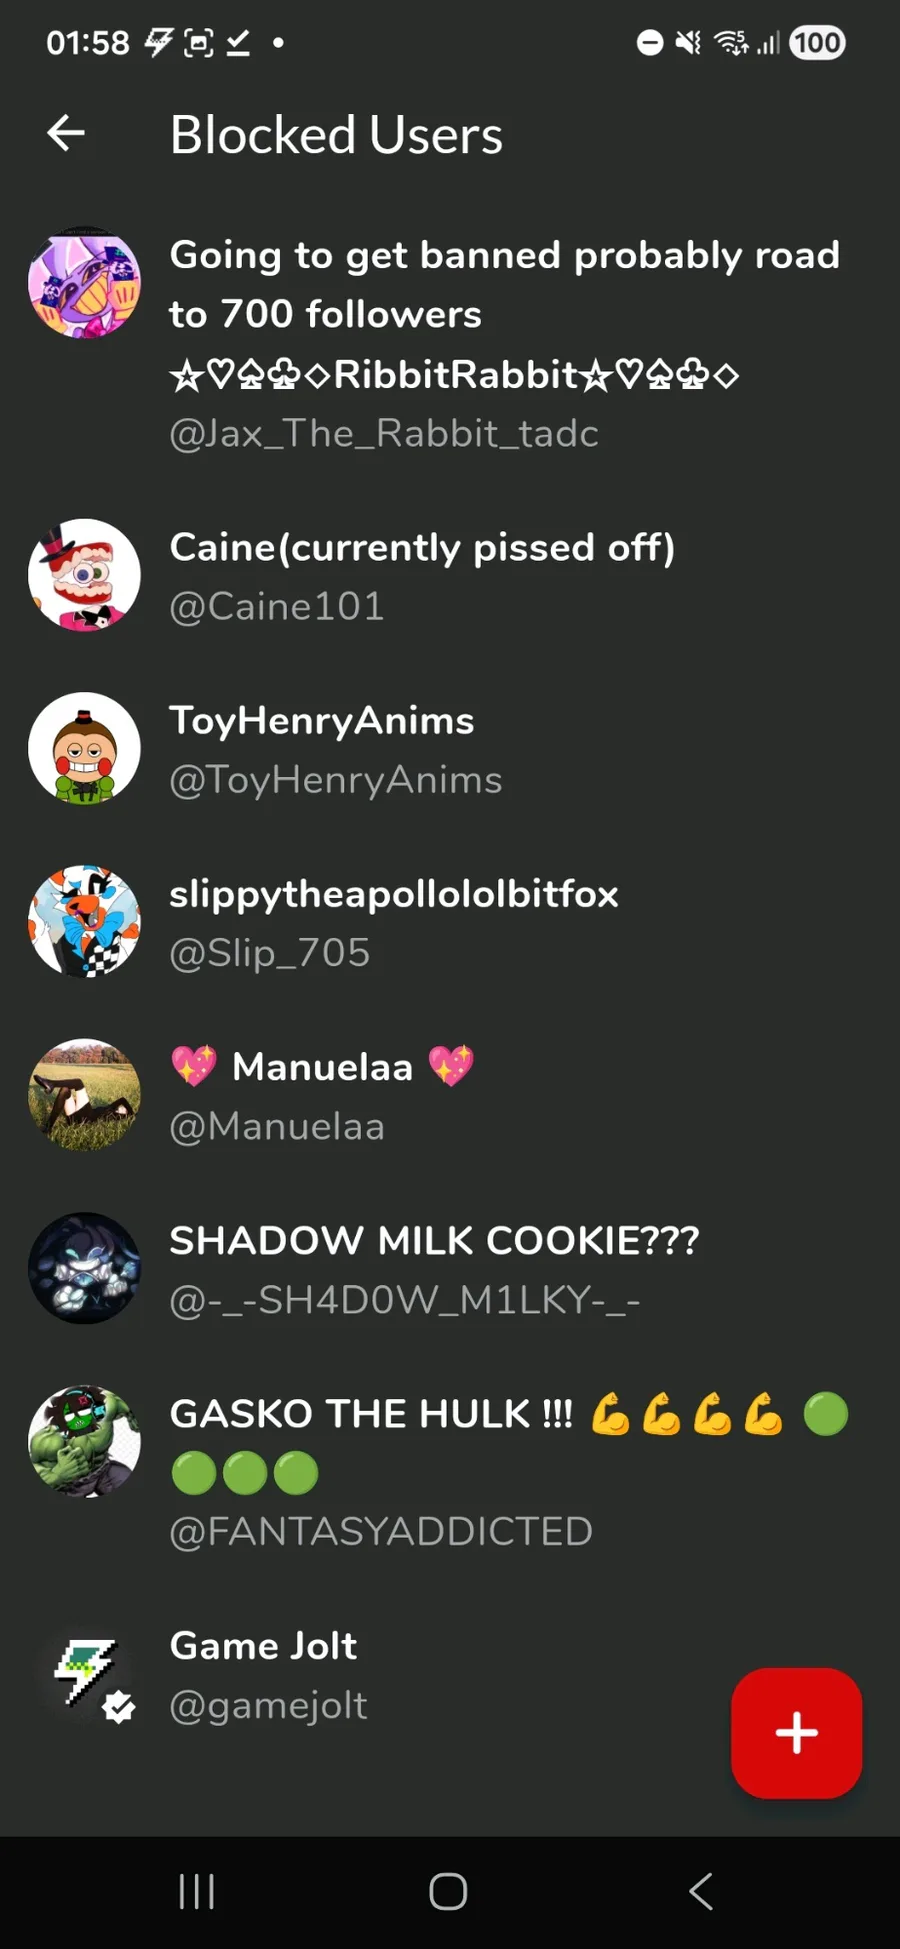Tap Android back chevron in navigation bar
This screenshot has height=1949, width=900.
tap(701, 1891)
